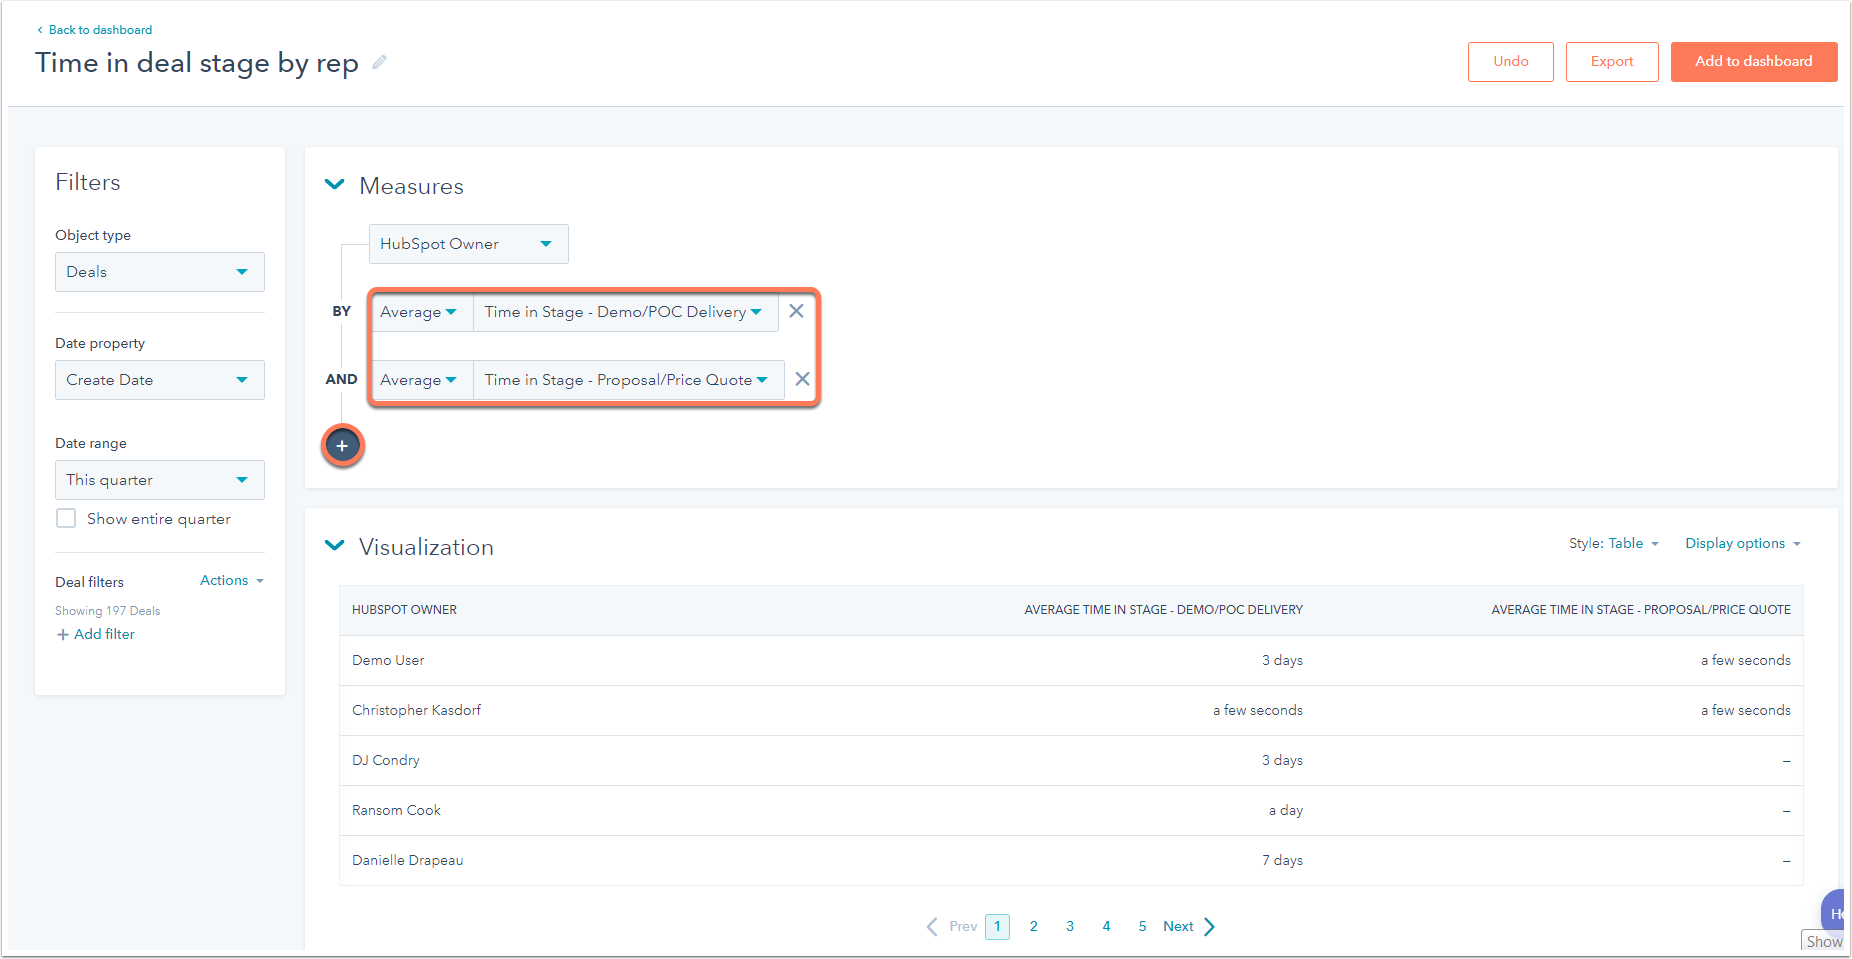Collapse the Measures section chevron

tap(335, 185)
